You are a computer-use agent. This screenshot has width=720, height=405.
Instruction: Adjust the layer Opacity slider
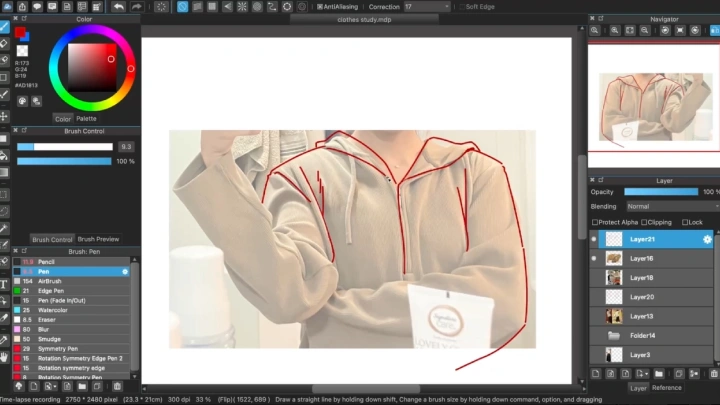(660, 191)
